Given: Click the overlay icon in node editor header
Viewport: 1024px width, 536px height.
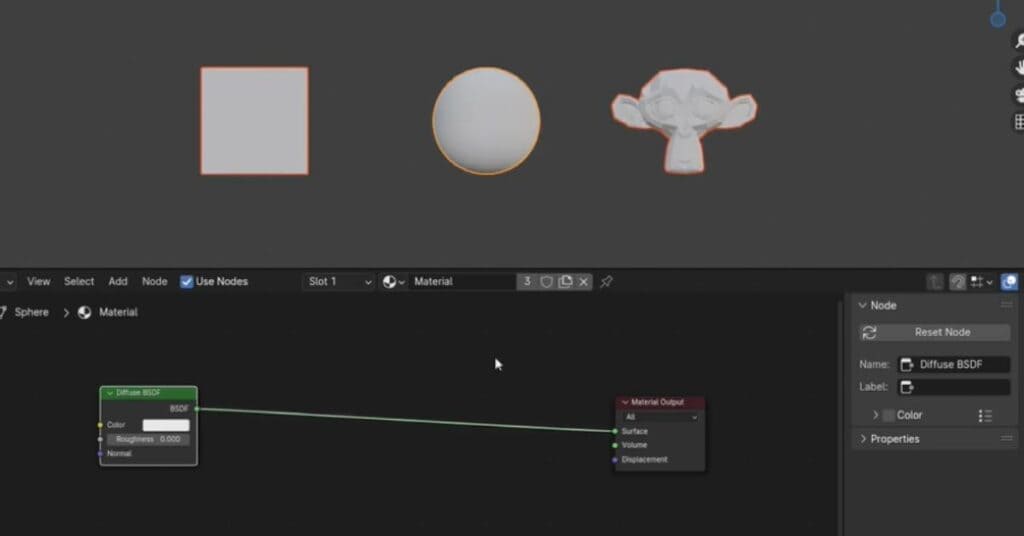Looking at the screenshot, I should click(x=1009, y=283).
